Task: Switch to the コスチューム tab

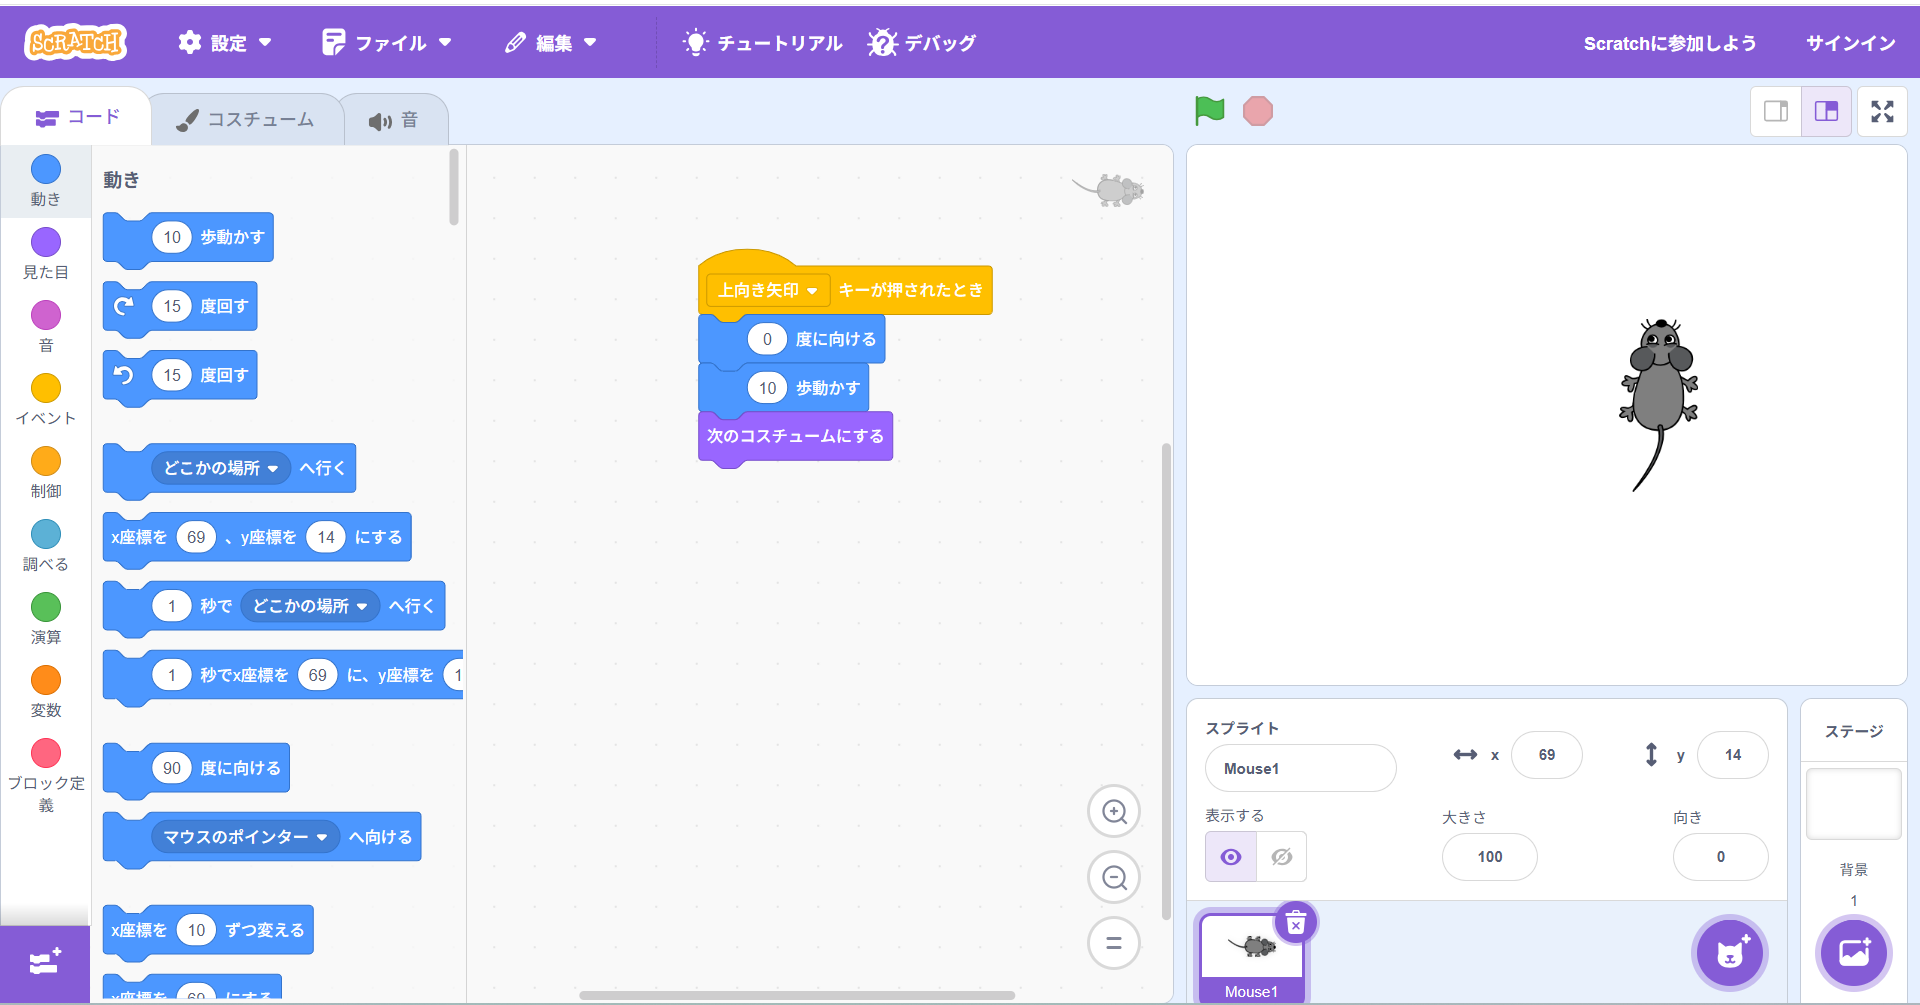Action: [246, 120]
